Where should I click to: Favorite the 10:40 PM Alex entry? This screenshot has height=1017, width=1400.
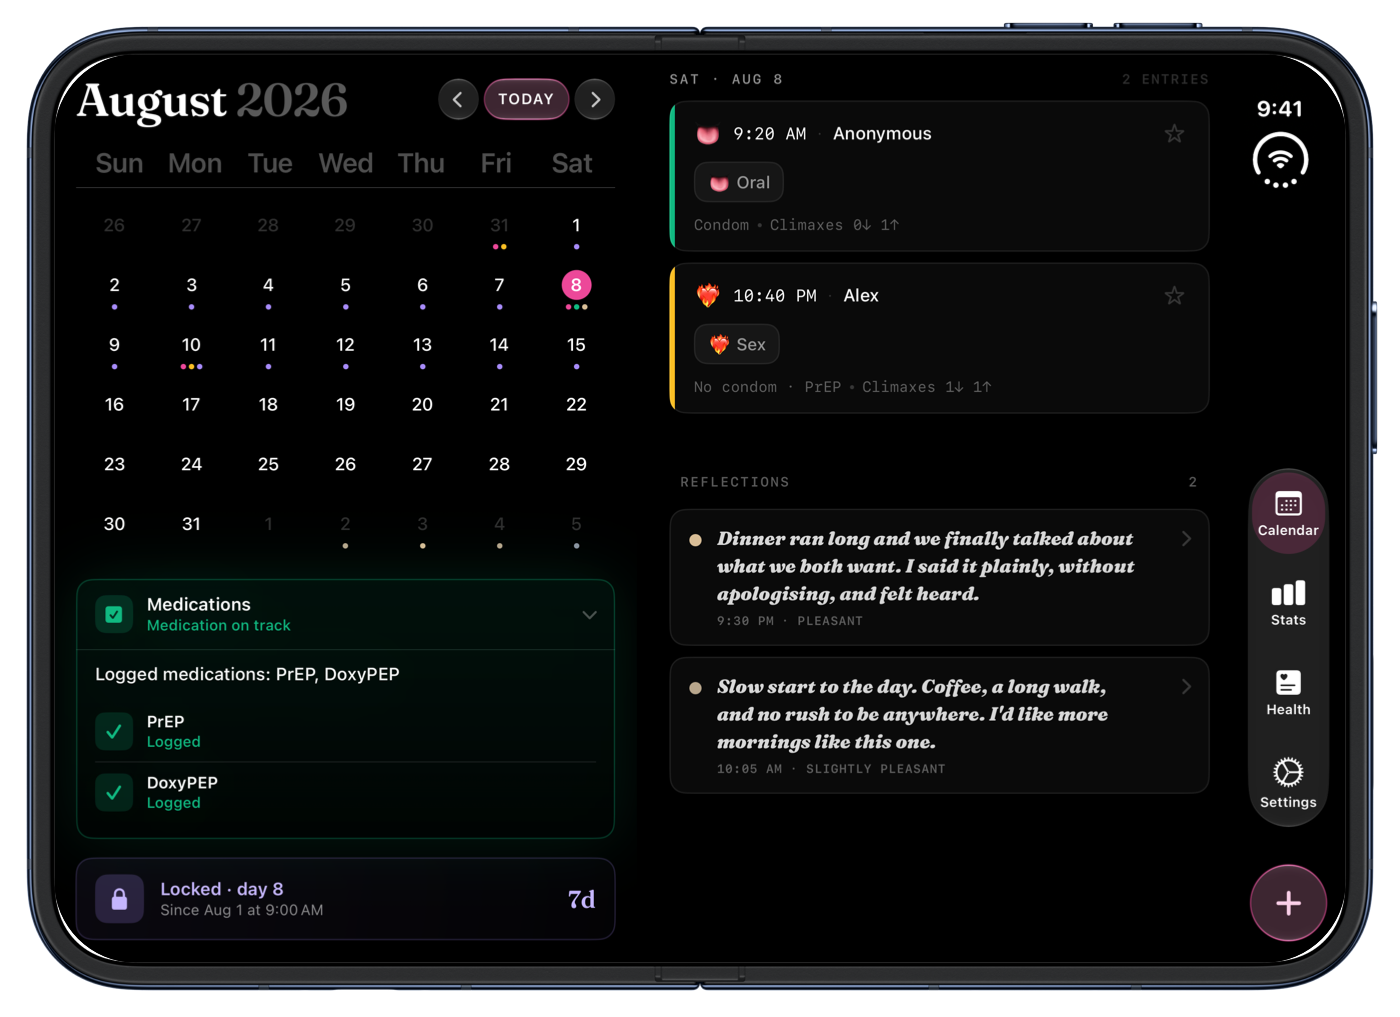click(1174, 296)
